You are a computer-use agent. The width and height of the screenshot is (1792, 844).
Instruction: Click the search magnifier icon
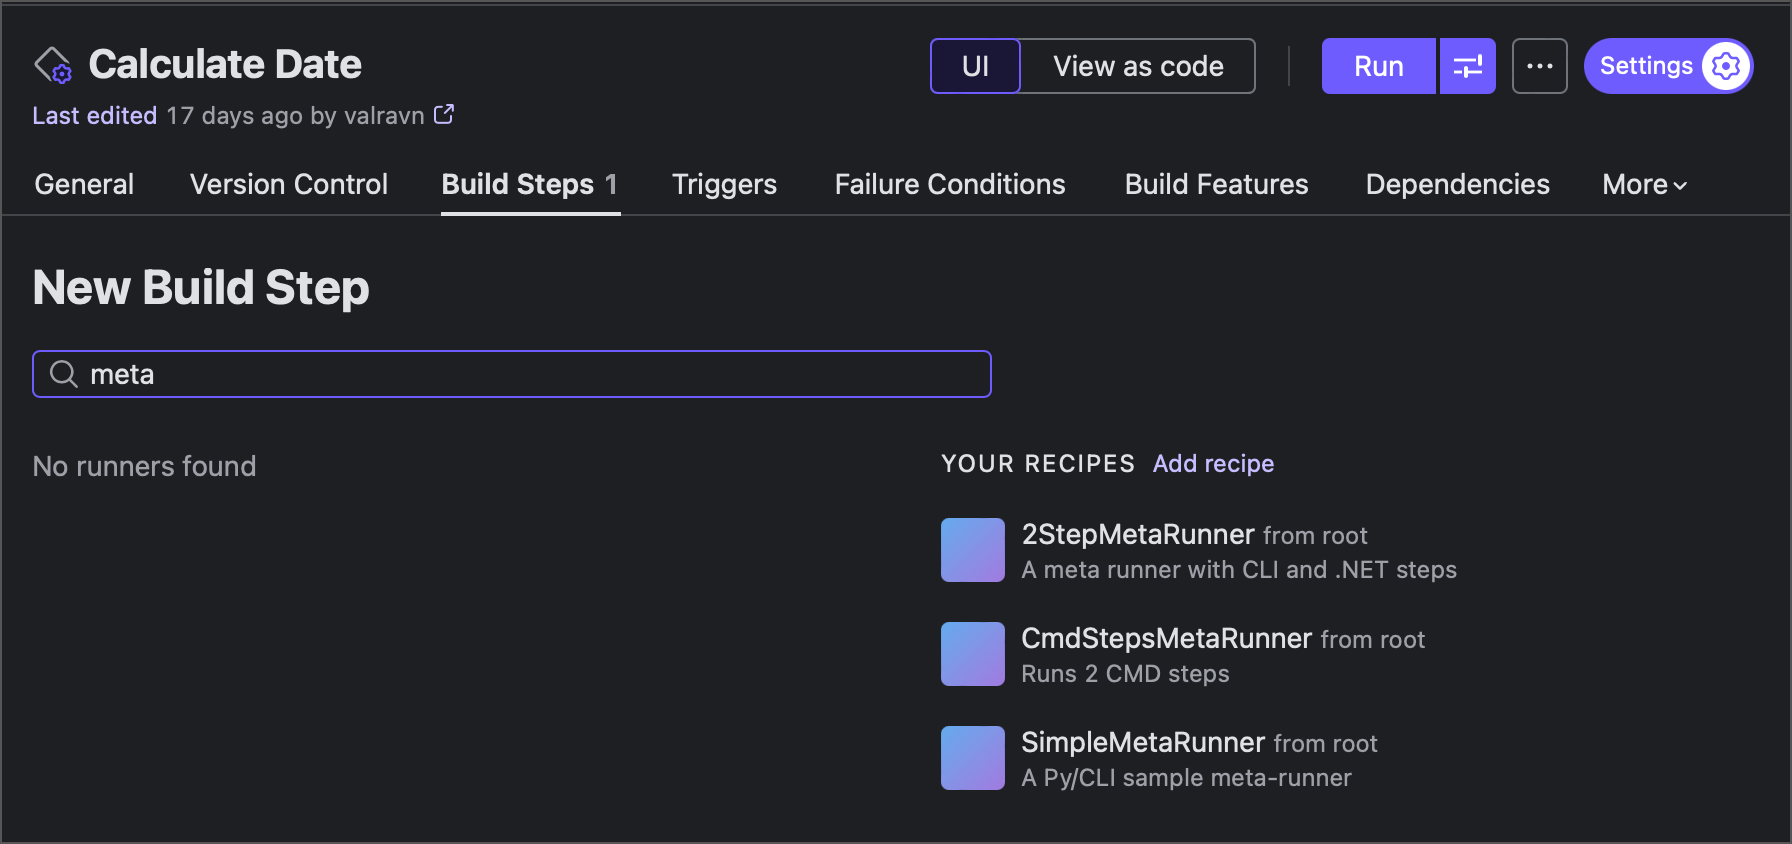64,374
